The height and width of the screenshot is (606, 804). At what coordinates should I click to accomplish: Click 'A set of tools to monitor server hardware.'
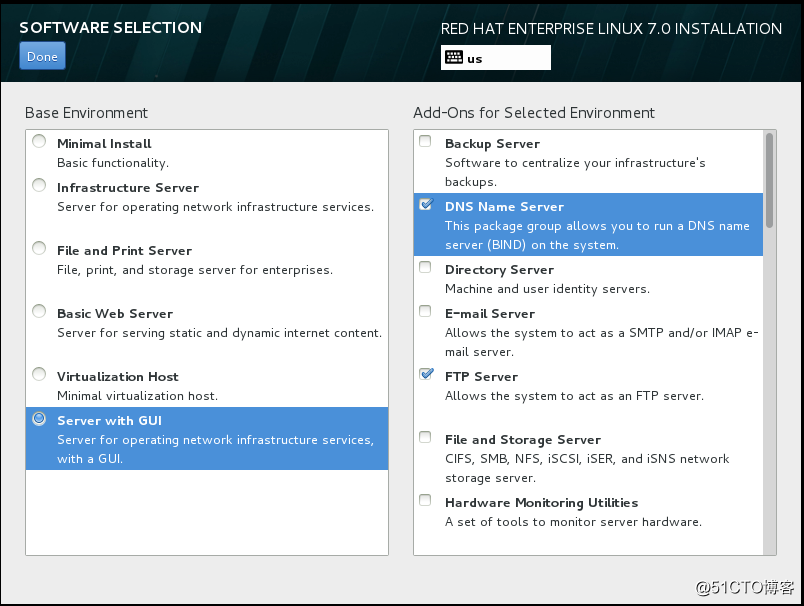tap(573, 522)
